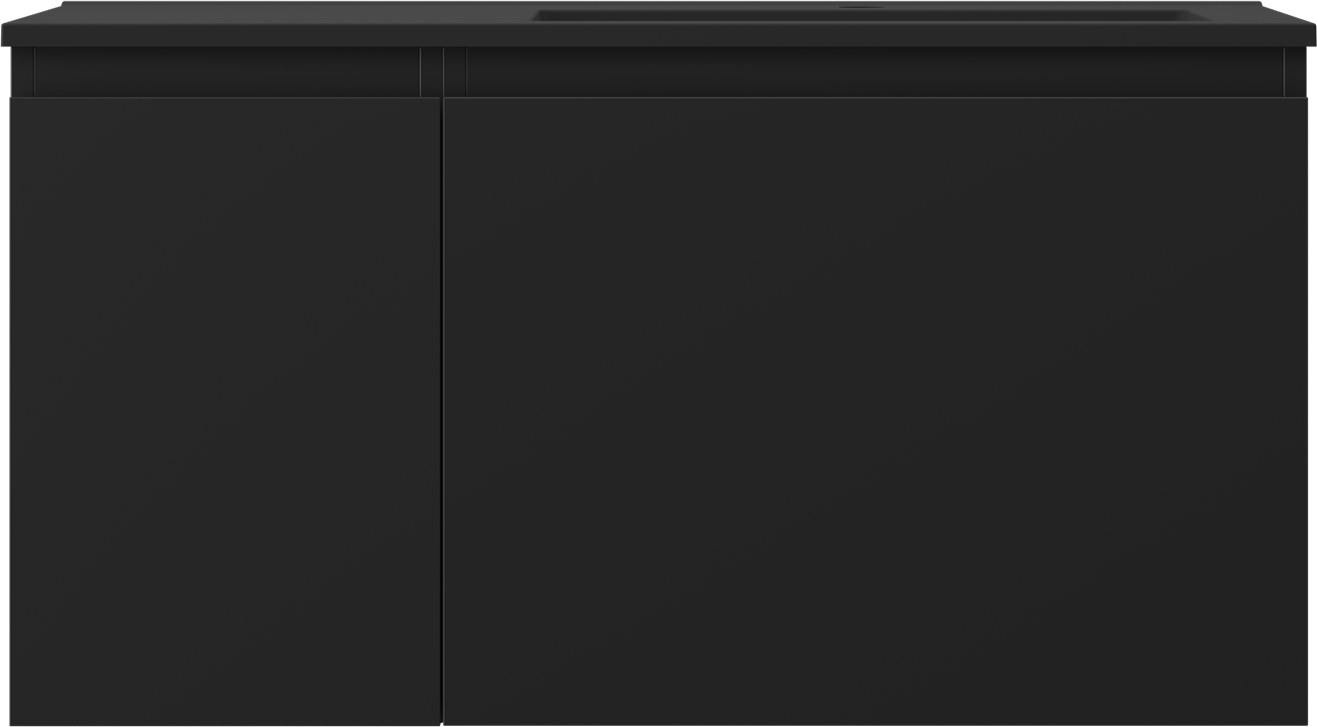Screen dimensions: 1317x727
Task: Click the front rim of the sink basin
Action: pyautogui.click(x=862, y=21)
